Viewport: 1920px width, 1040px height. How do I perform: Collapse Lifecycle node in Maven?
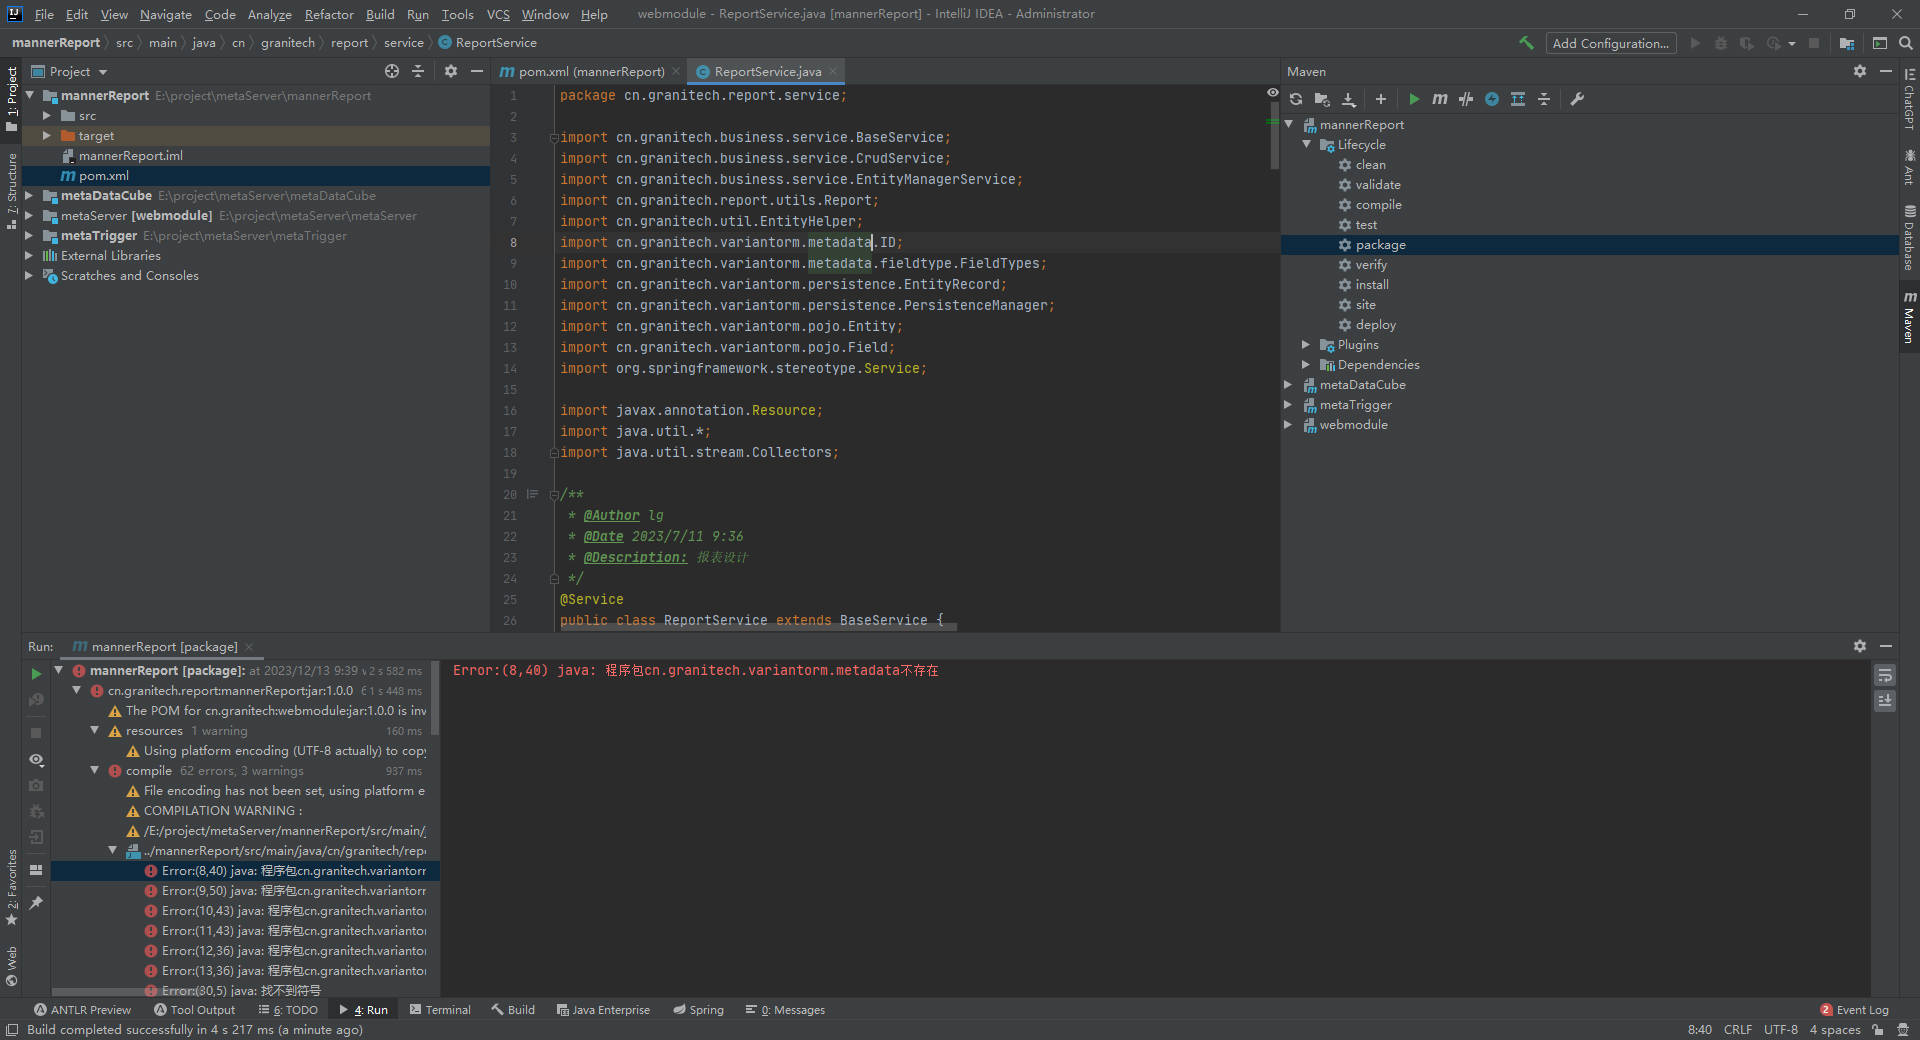[1306, 145]
